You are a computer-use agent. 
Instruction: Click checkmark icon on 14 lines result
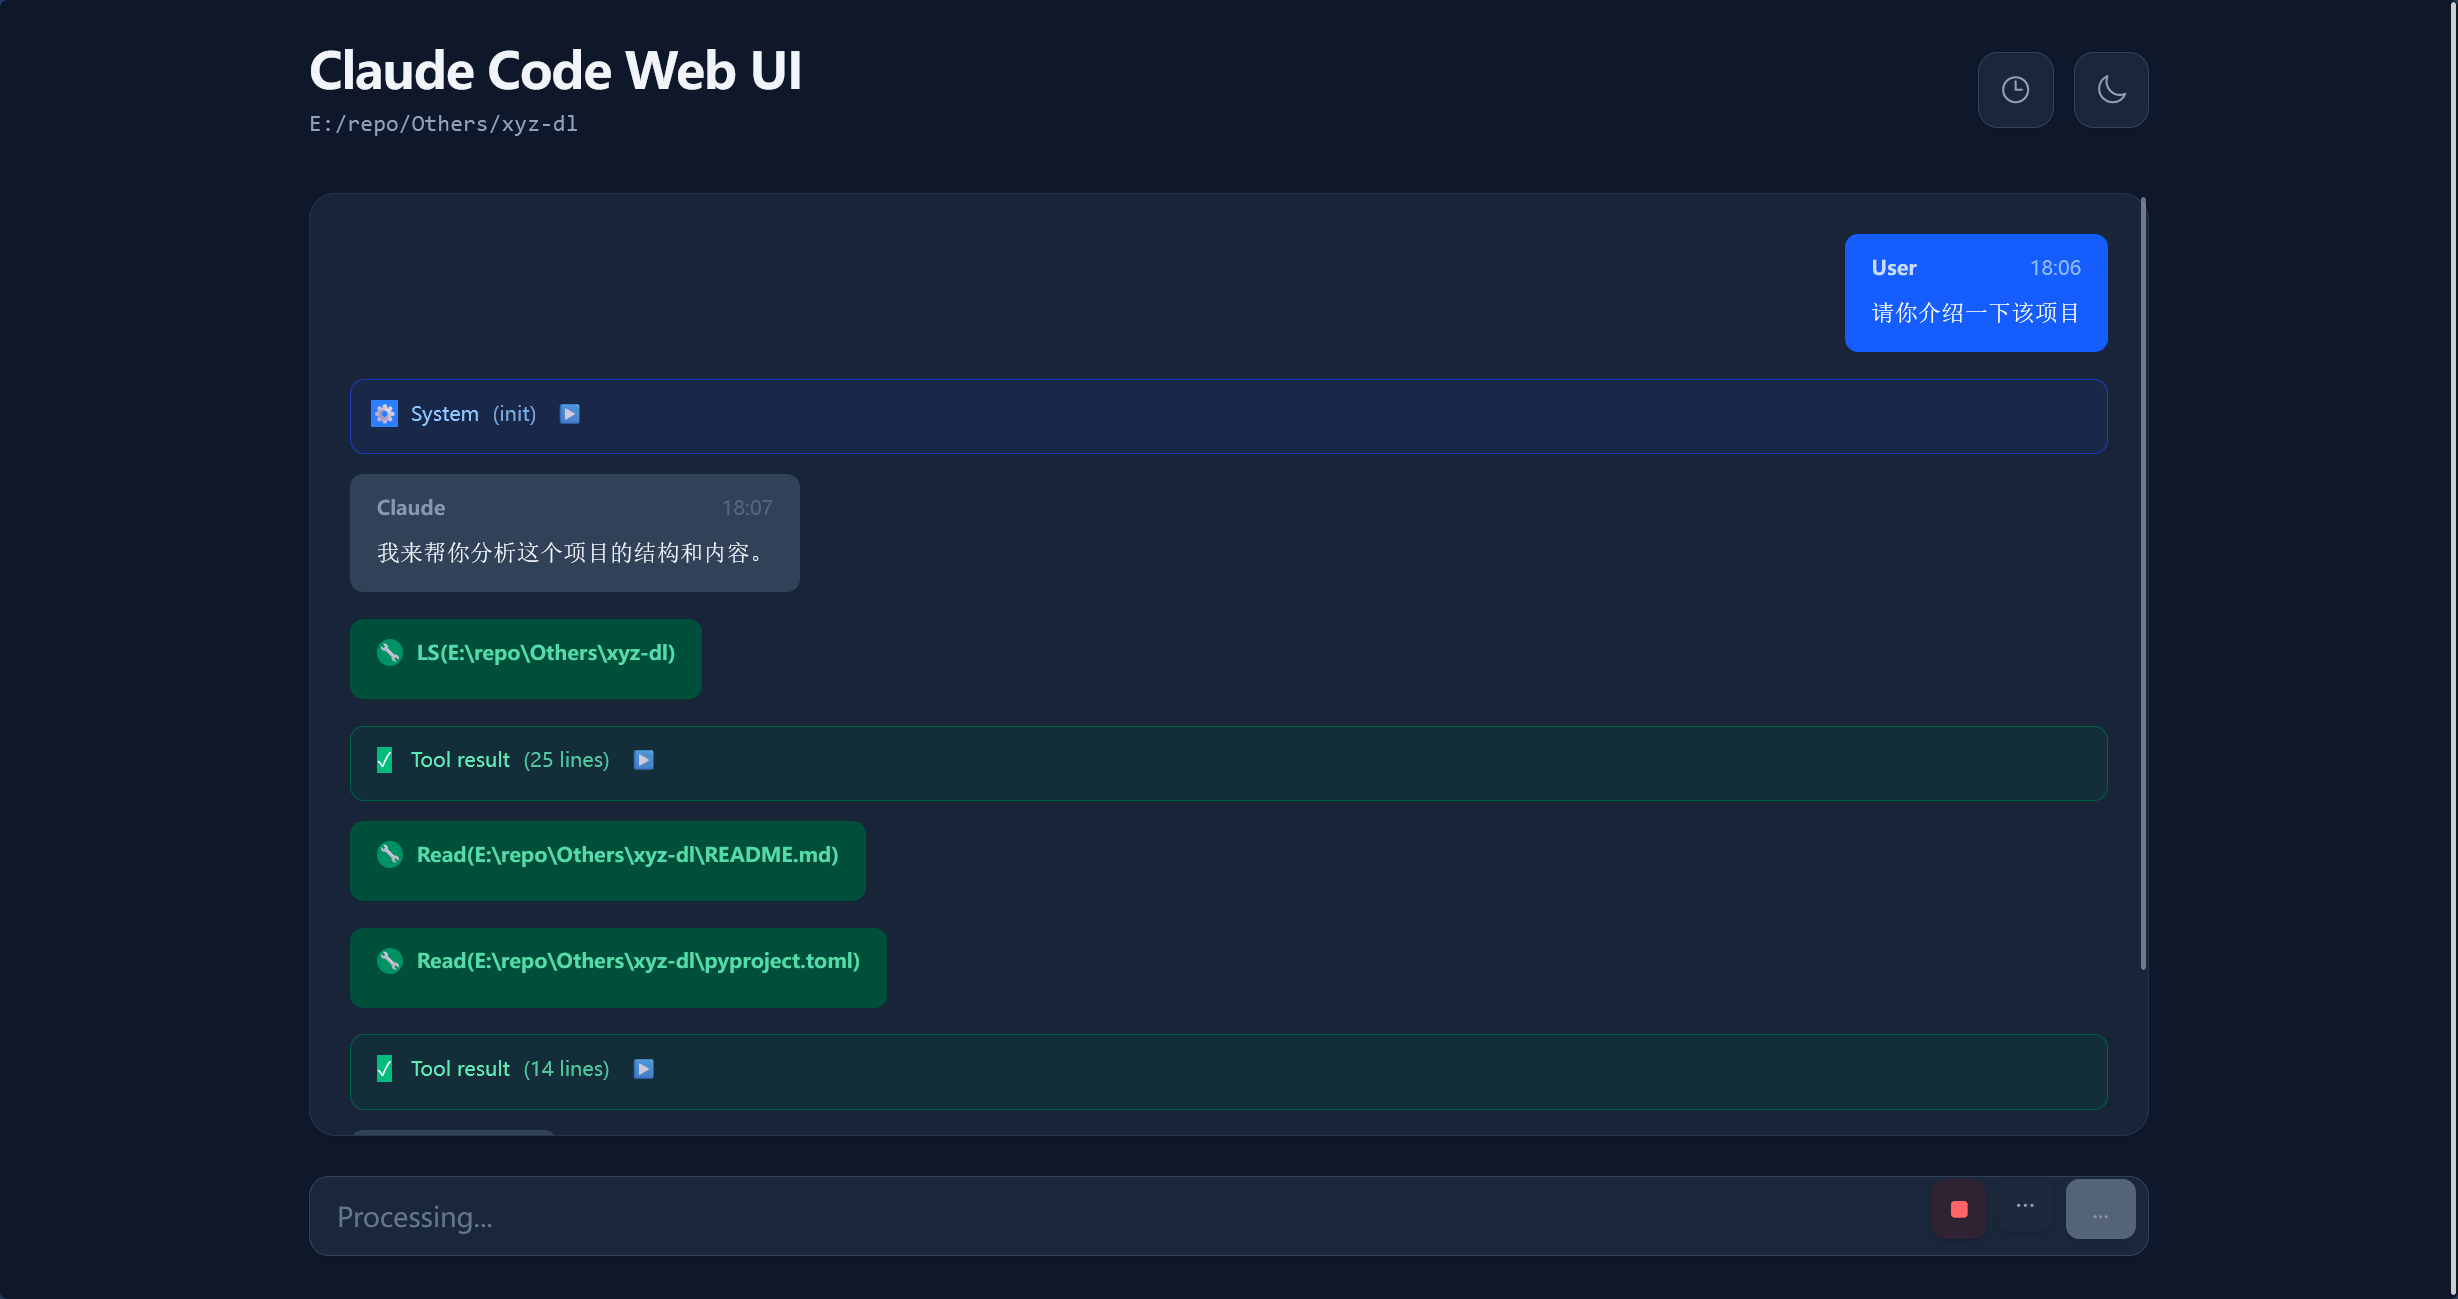(x=384, y=1069)
